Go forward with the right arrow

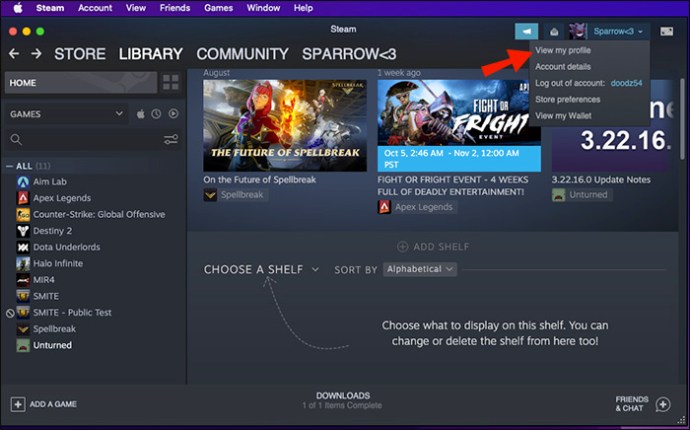(x=36, y=54)
